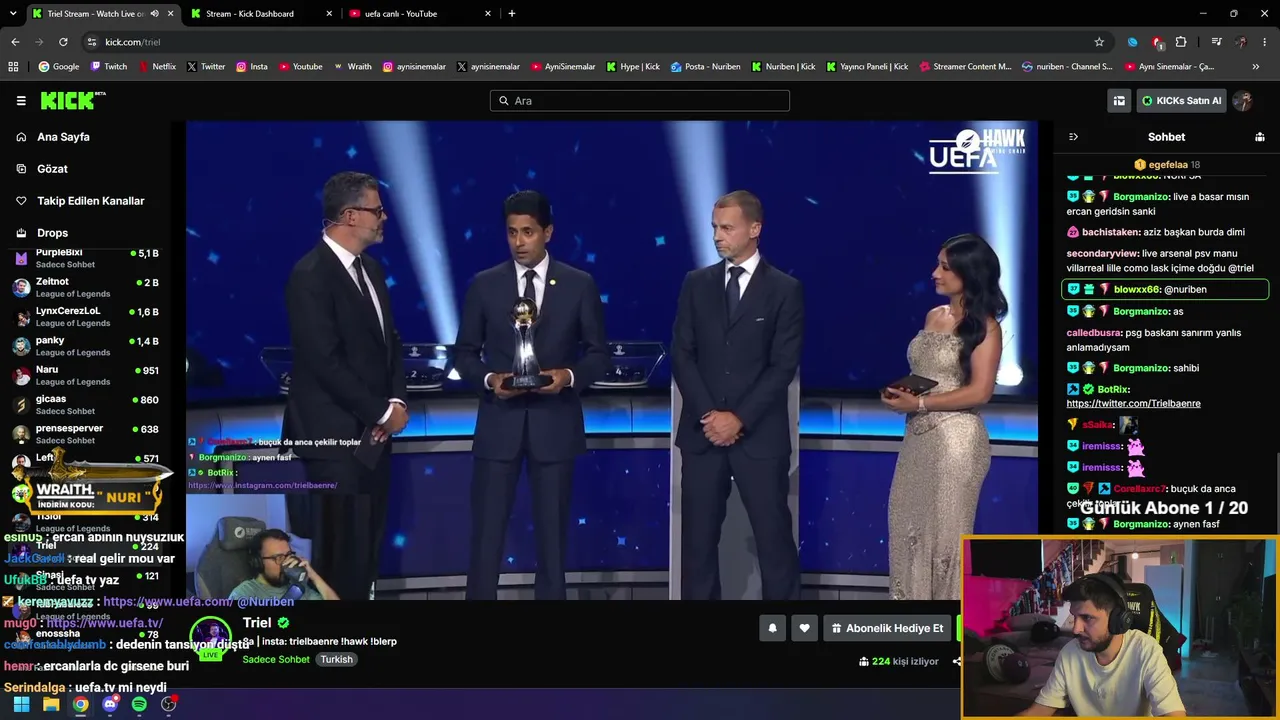This screenshot has height=720, width=1280.
Task: Mute the Triel Stream tab audio
Action: tap(154, 14)
